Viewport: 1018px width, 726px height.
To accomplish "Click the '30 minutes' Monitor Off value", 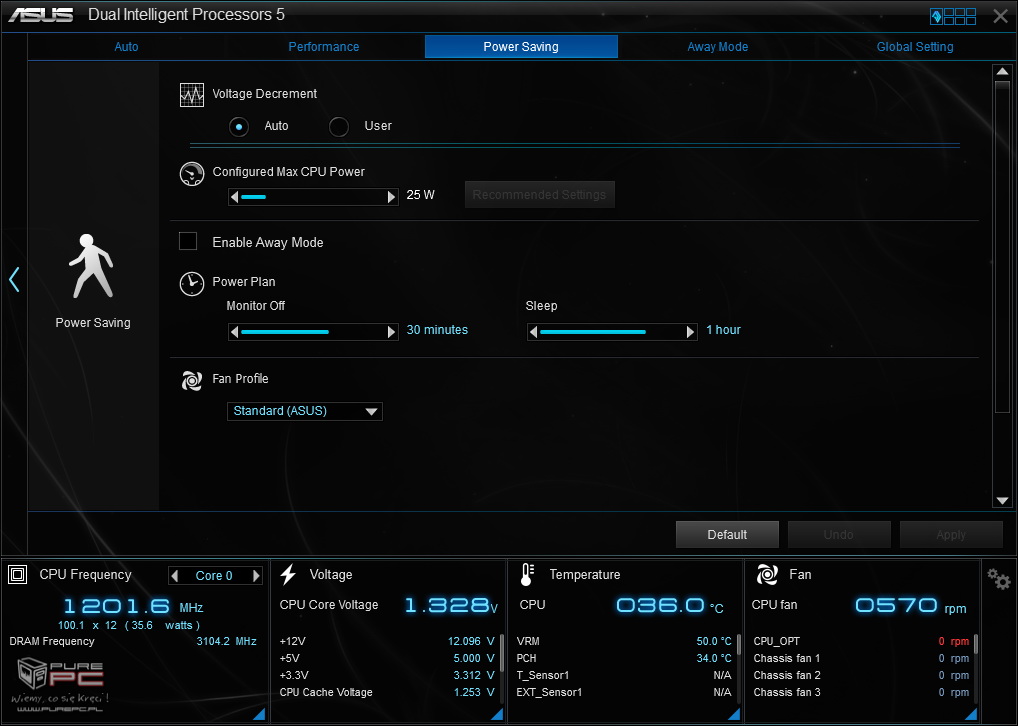I will click(x=437, y=330).
